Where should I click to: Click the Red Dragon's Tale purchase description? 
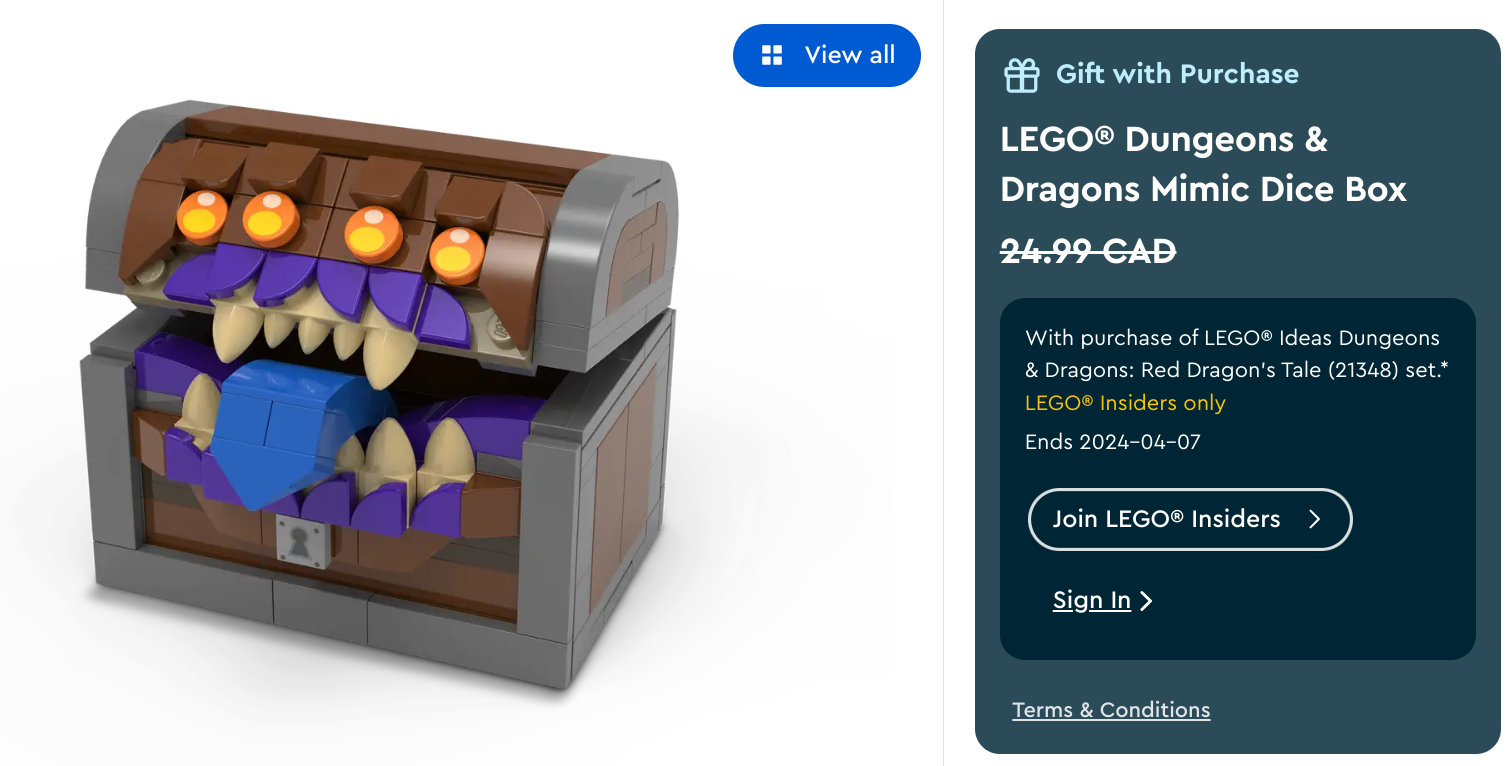tap(1237, 354)
